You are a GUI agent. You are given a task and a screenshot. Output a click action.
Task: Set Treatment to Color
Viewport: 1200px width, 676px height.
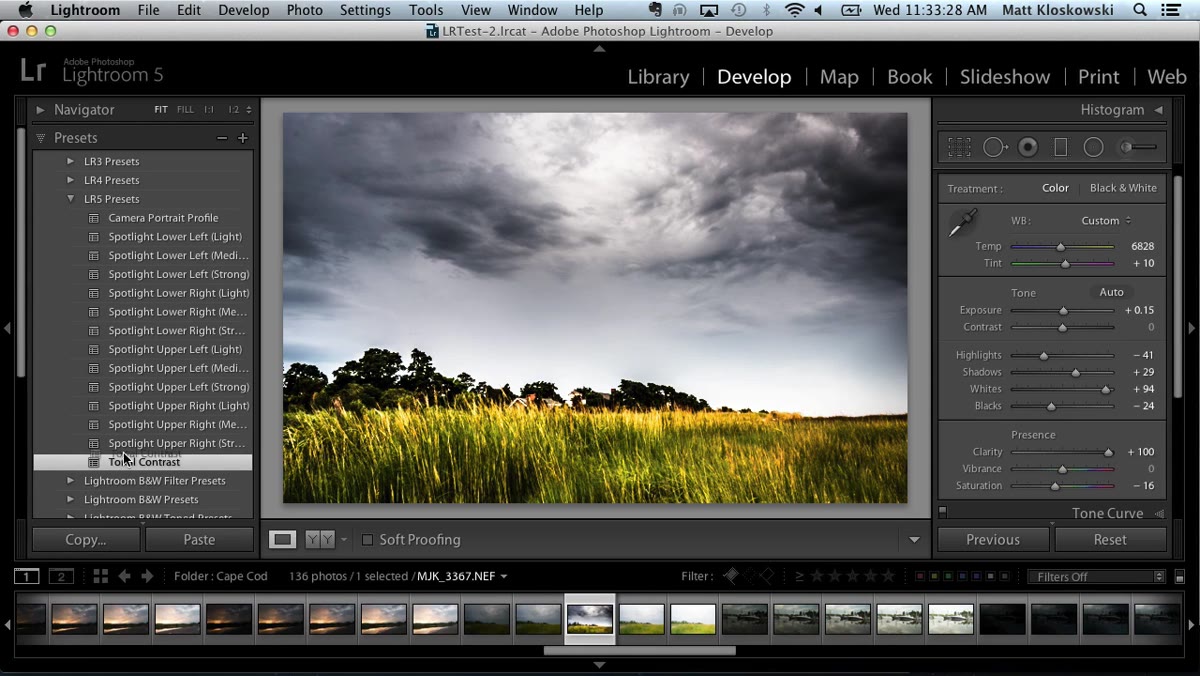click(1055, 188)
